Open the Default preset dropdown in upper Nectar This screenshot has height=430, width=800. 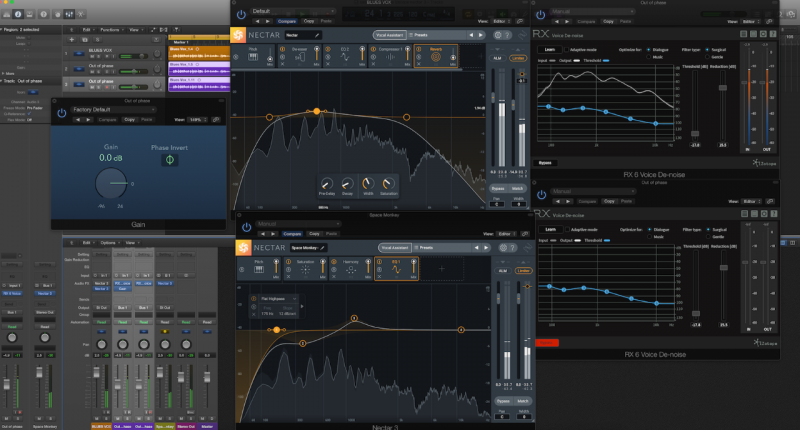293,11
